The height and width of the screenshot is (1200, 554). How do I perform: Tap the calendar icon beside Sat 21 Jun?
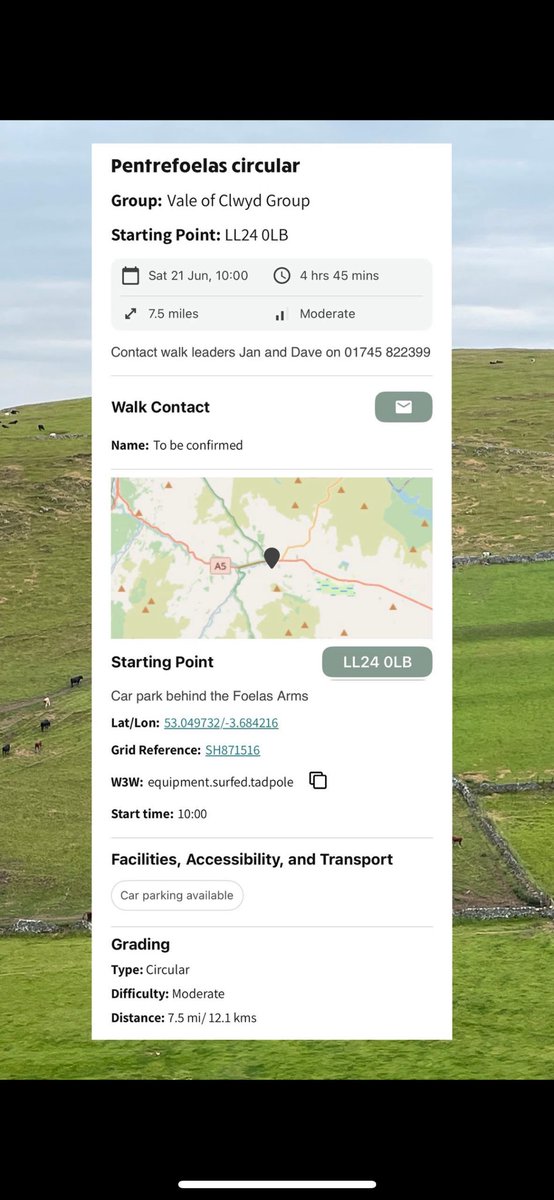point(130,275)
